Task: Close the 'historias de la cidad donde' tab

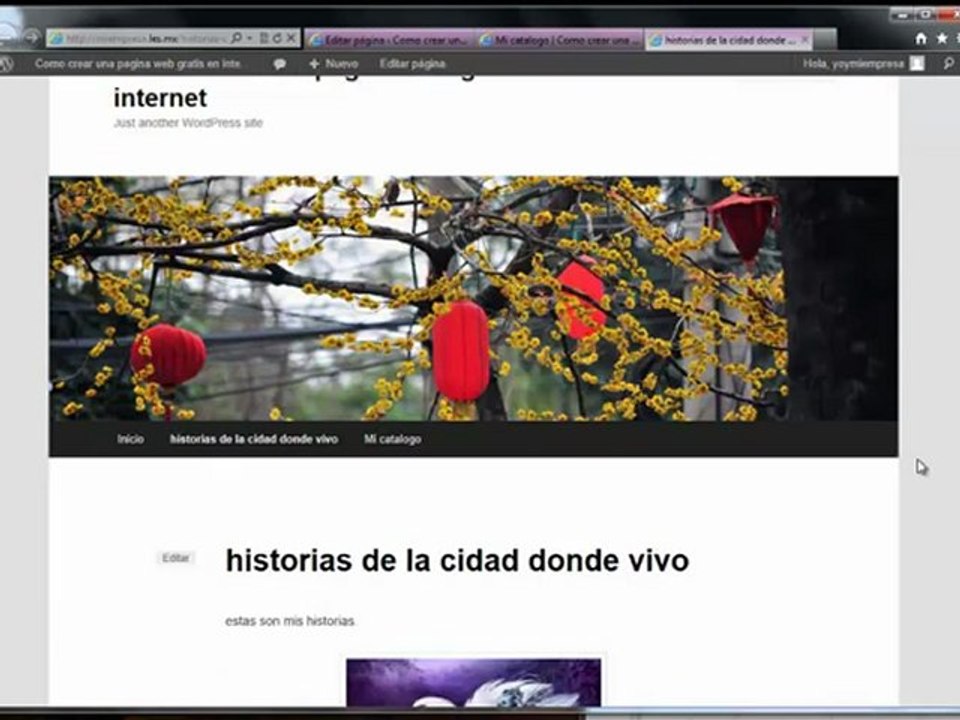Action: [x=805, y=40]
